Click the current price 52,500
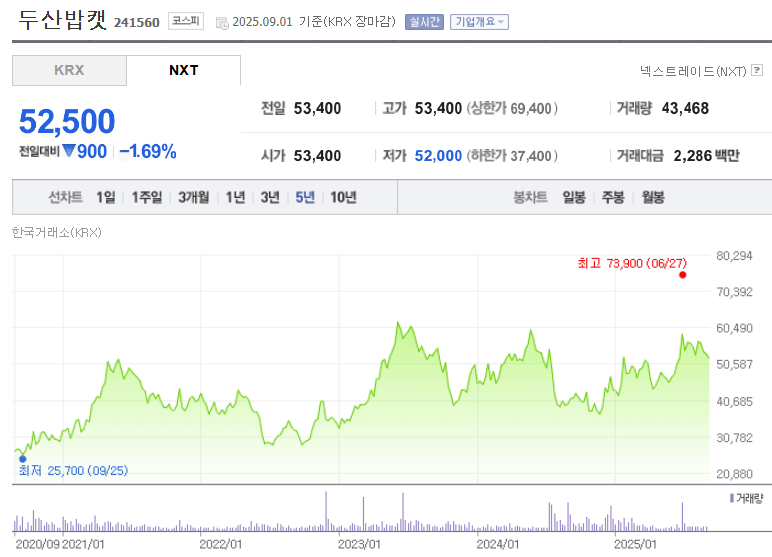This screenshot has width=772, height=557. (x=67, y=121)
